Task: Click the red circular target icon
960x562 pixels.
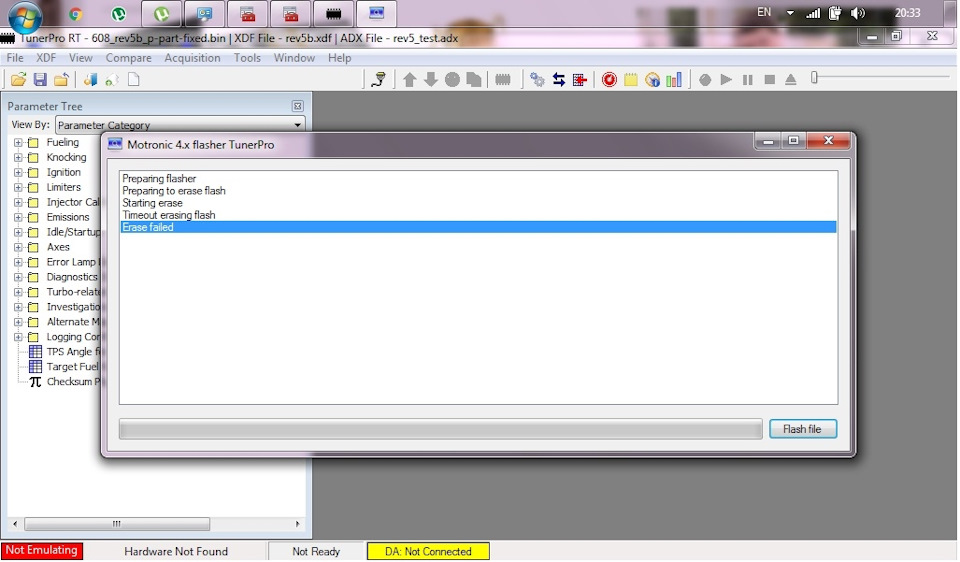Action: point(609,80)
